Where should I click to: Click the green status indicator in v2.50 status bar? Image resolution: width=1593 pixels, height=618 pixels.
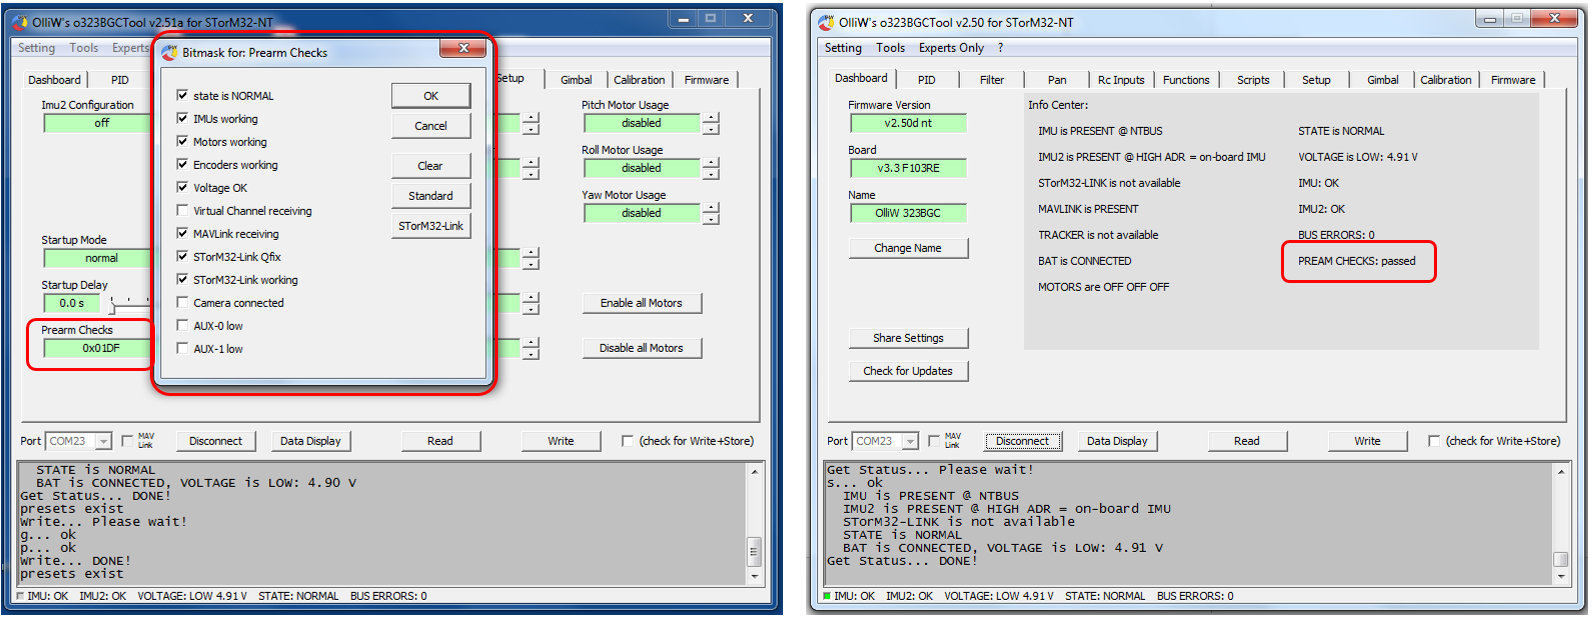pyautogui.click(x=826, y=596)
